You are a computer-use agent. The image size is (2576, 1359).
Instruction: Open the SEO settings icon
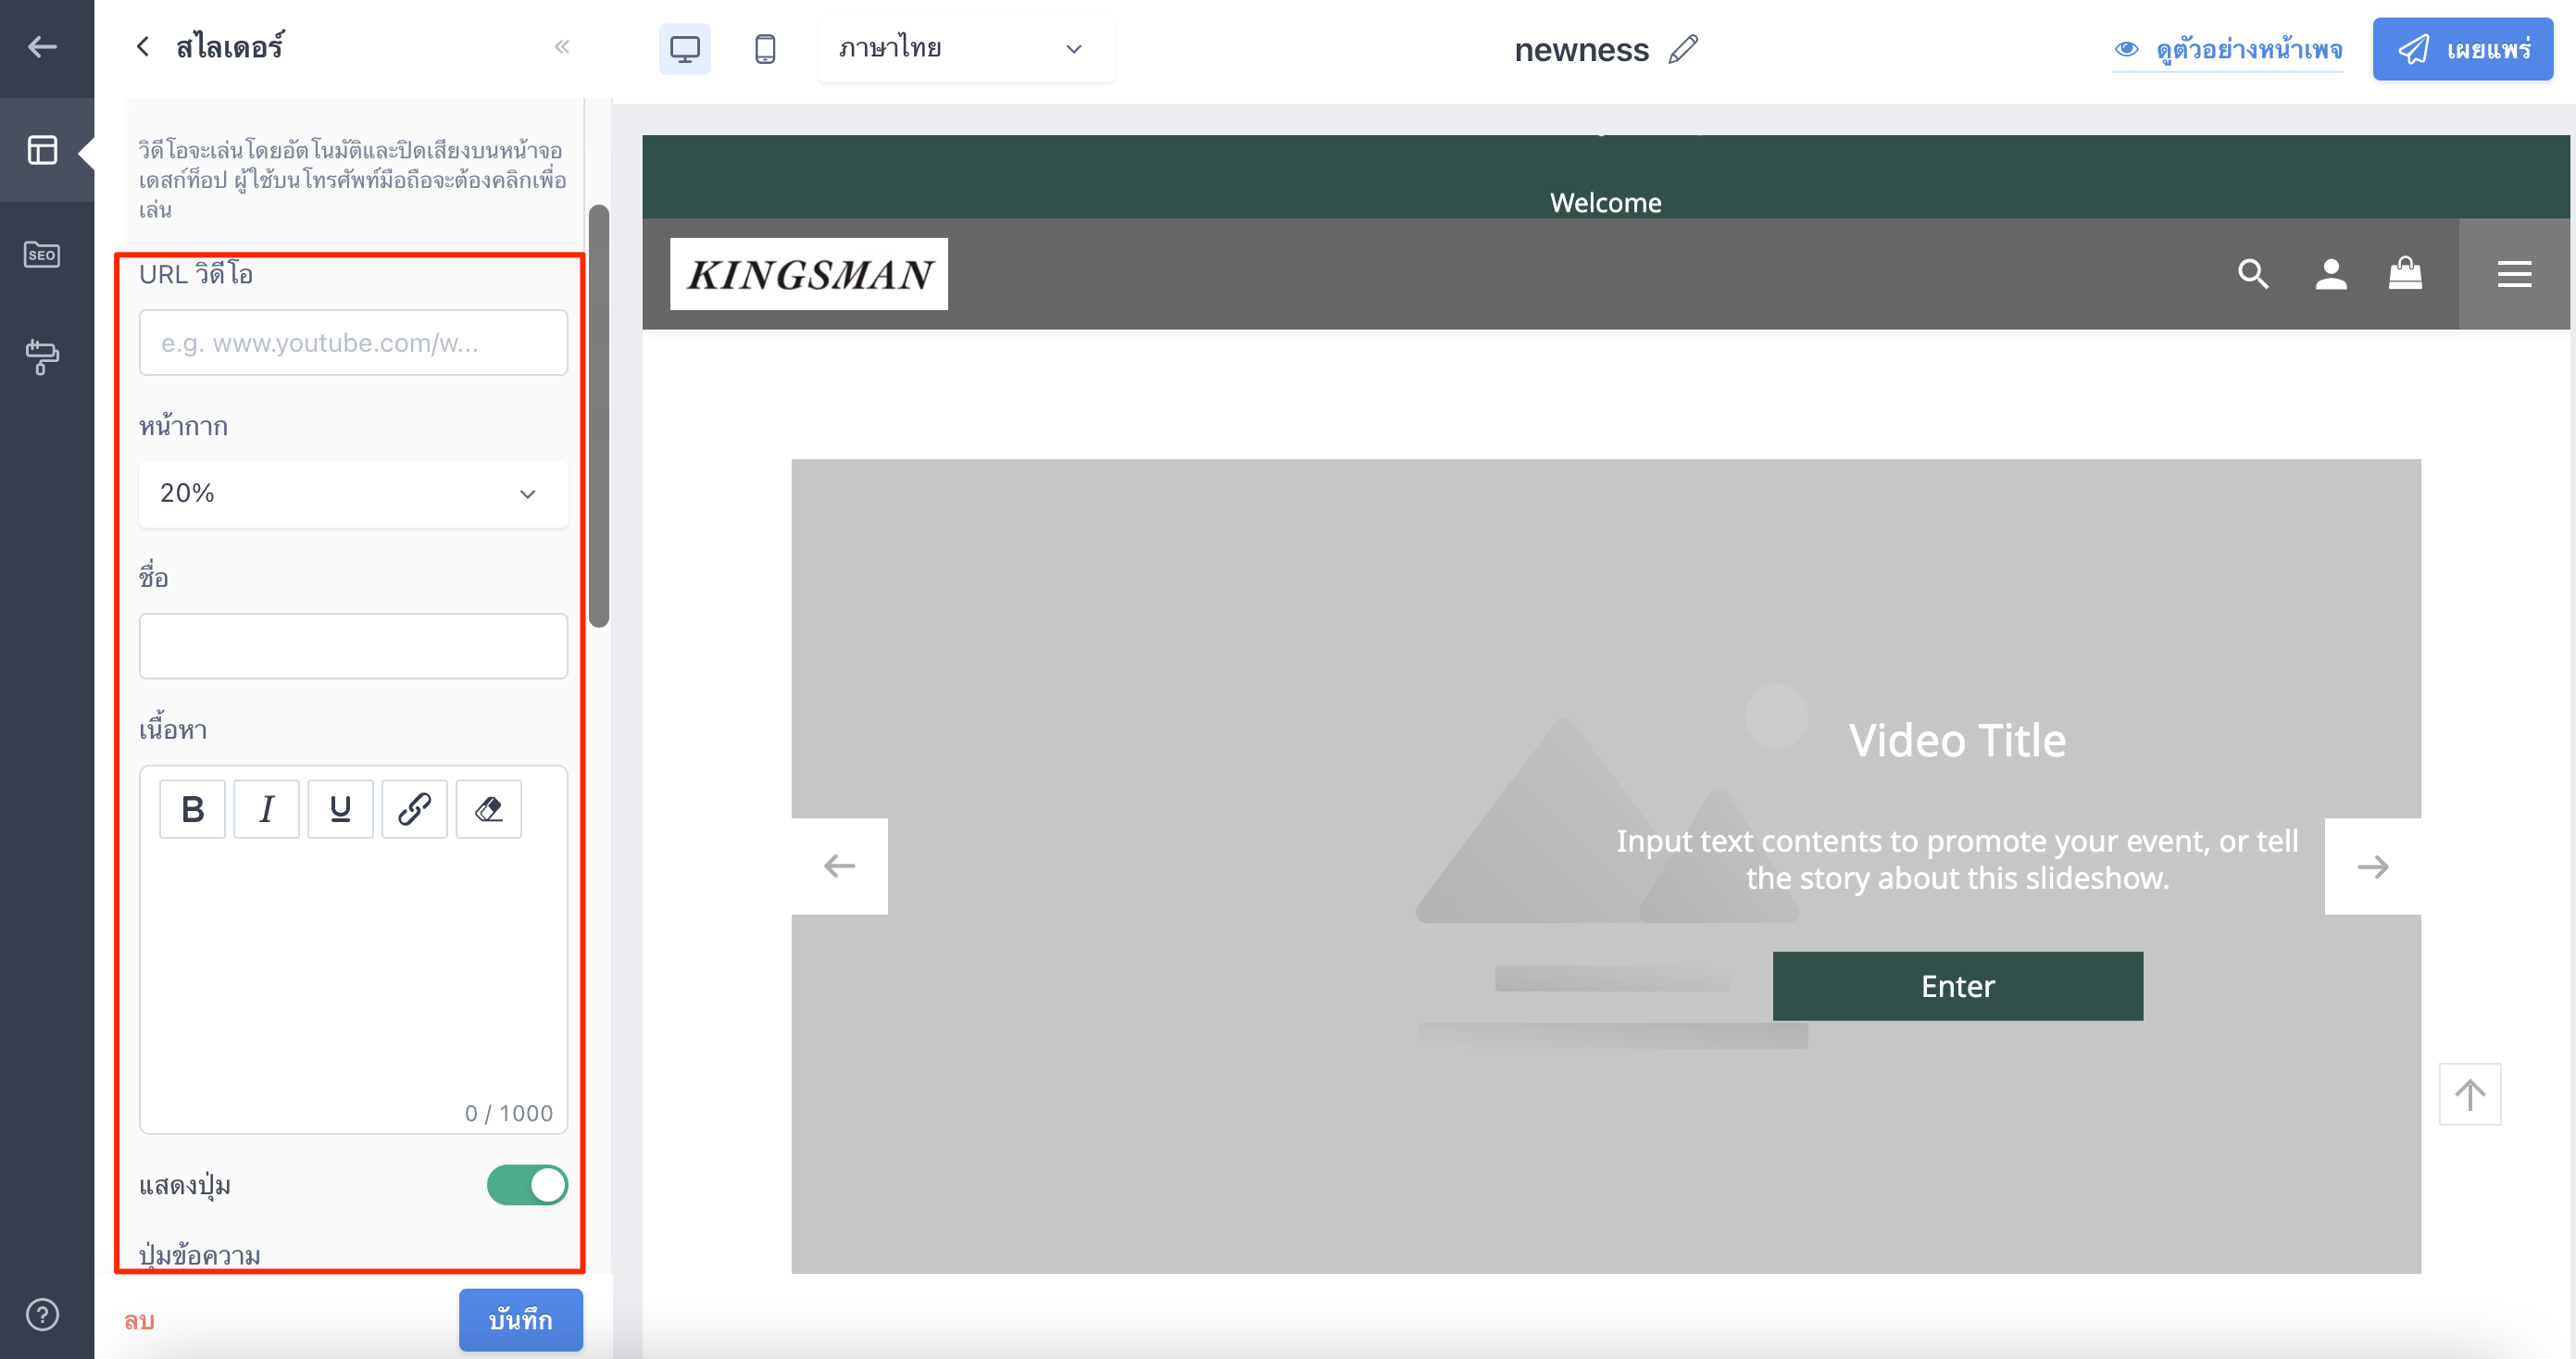[x=42, y=254]
